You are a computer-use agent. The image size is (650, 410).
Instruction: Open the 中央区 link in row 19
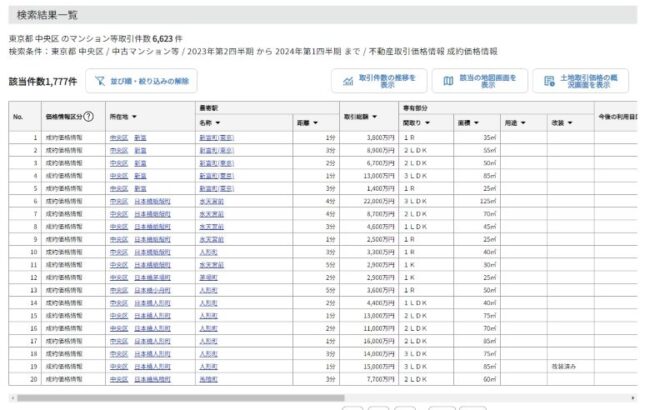coord(119,367)
